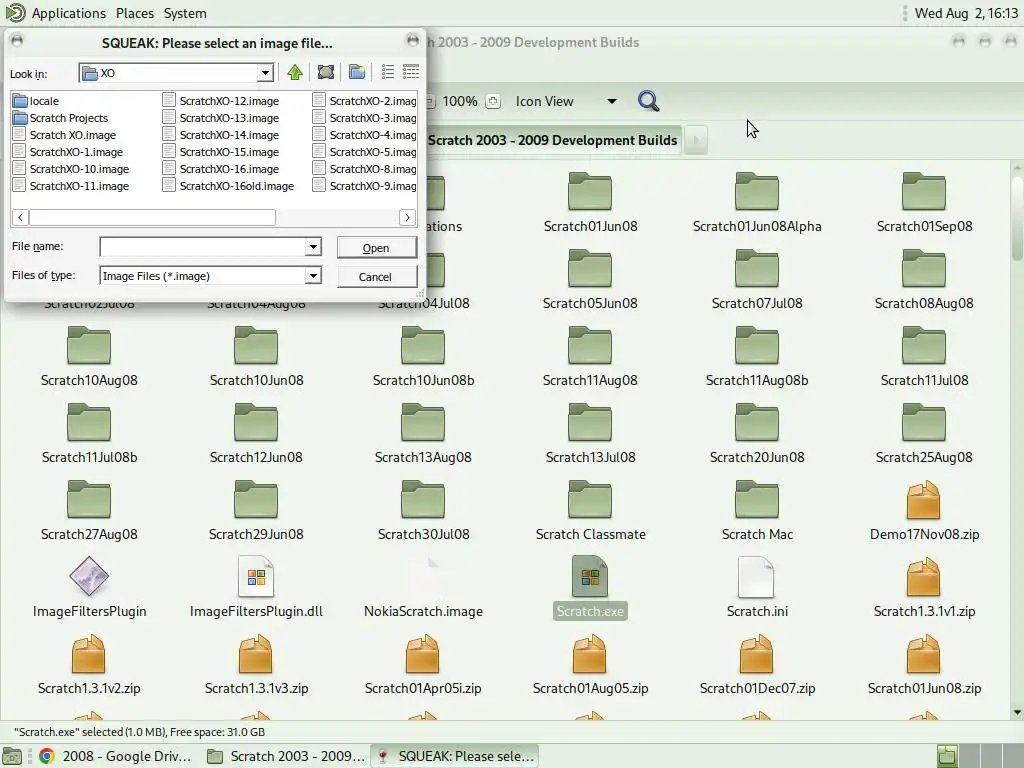Click the vertical scrollbar in file manager
Screen dimensions: 1024x768
[1017, 219]
